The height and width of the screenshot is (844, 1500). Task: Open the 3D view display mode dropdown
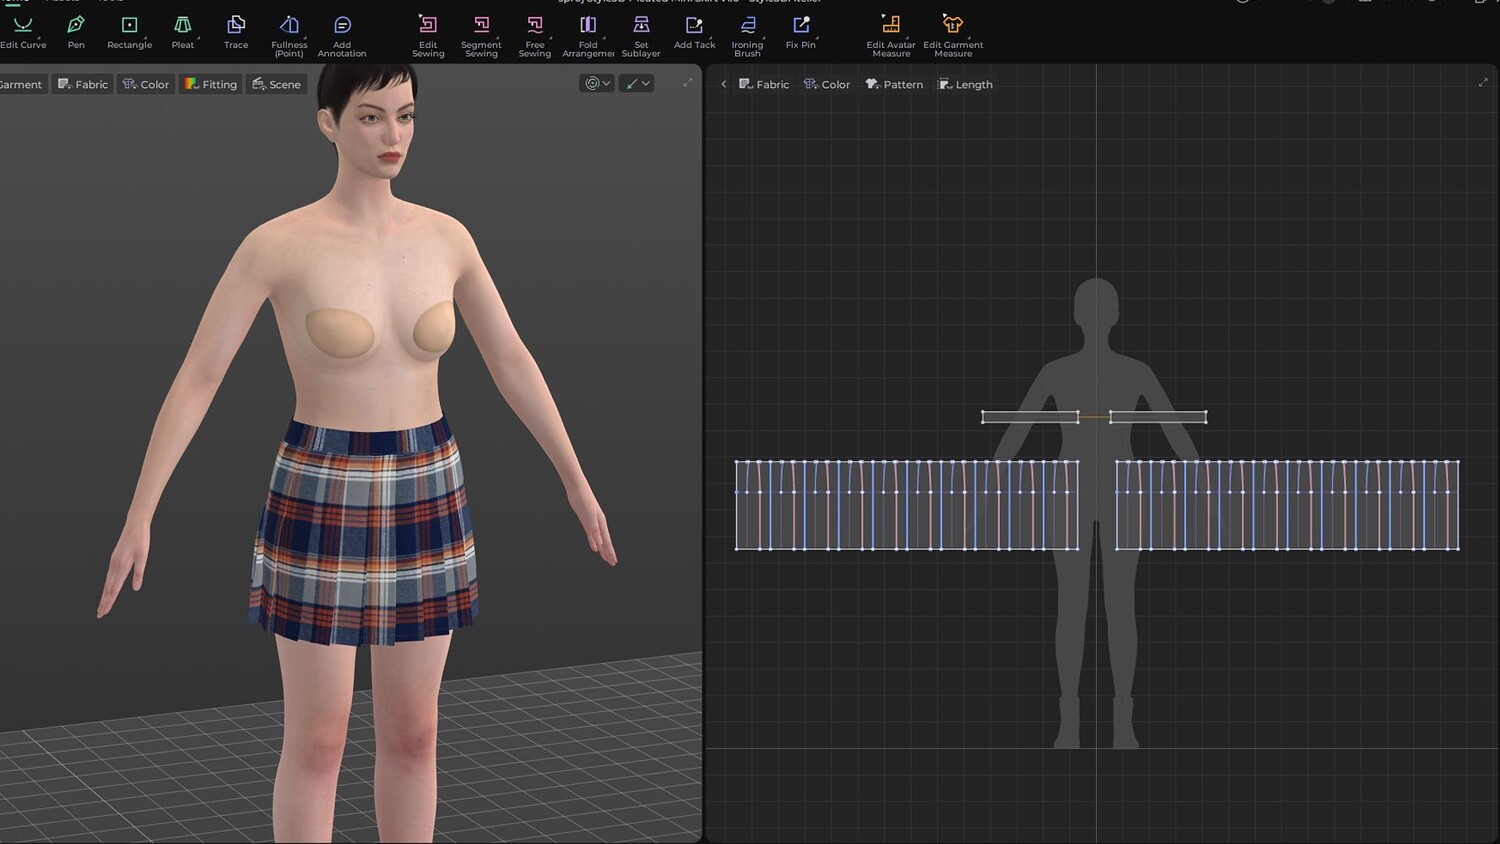(597, 84)
